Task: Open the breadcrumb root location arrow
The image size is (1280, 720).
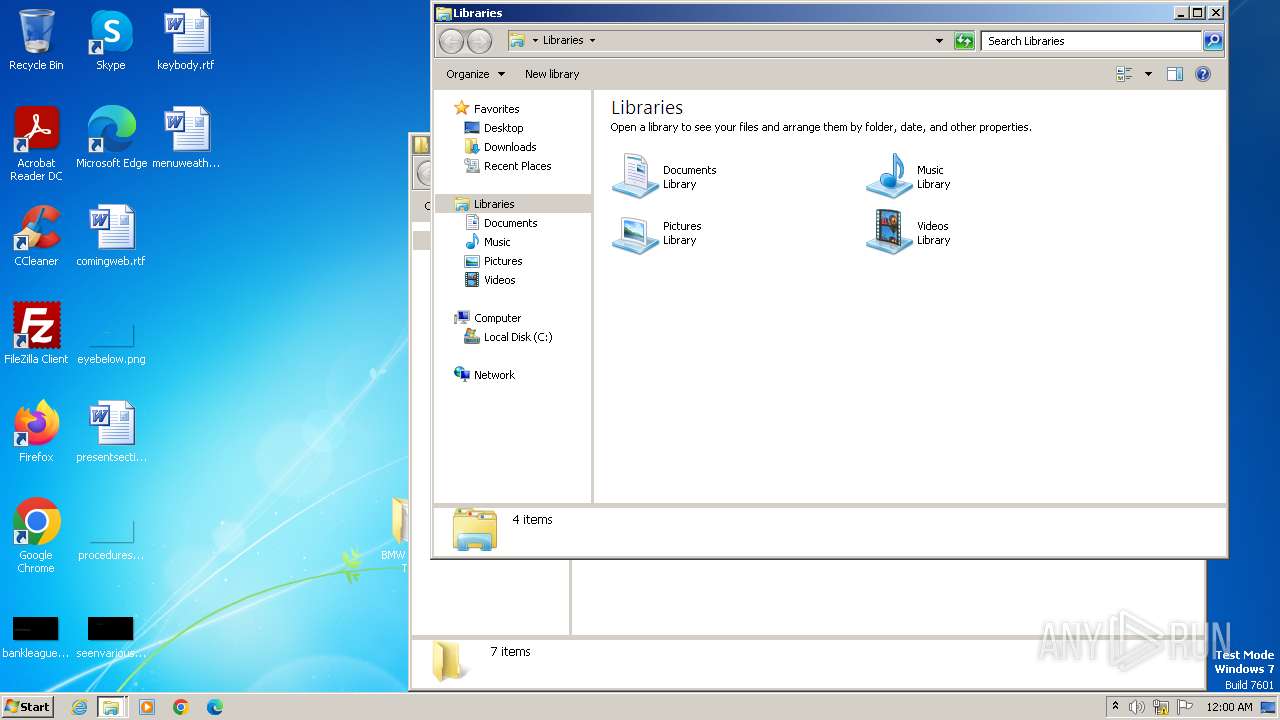Action: [x=535, y=41]
